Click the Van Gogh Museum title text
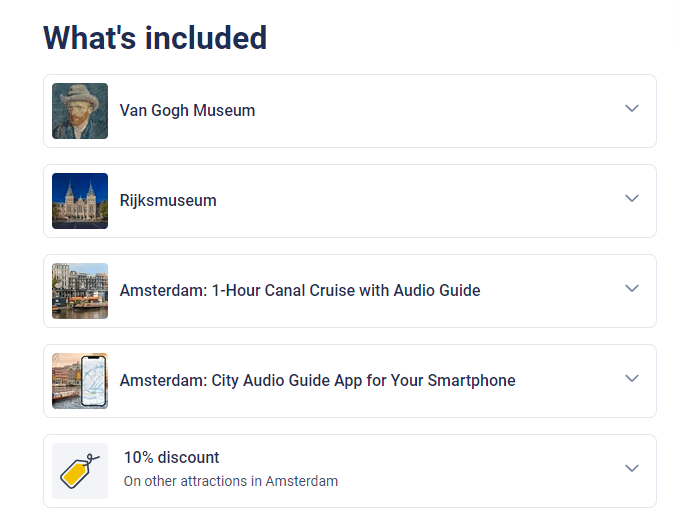This screenshot has height=526, width=675. (x=187, y=111)
